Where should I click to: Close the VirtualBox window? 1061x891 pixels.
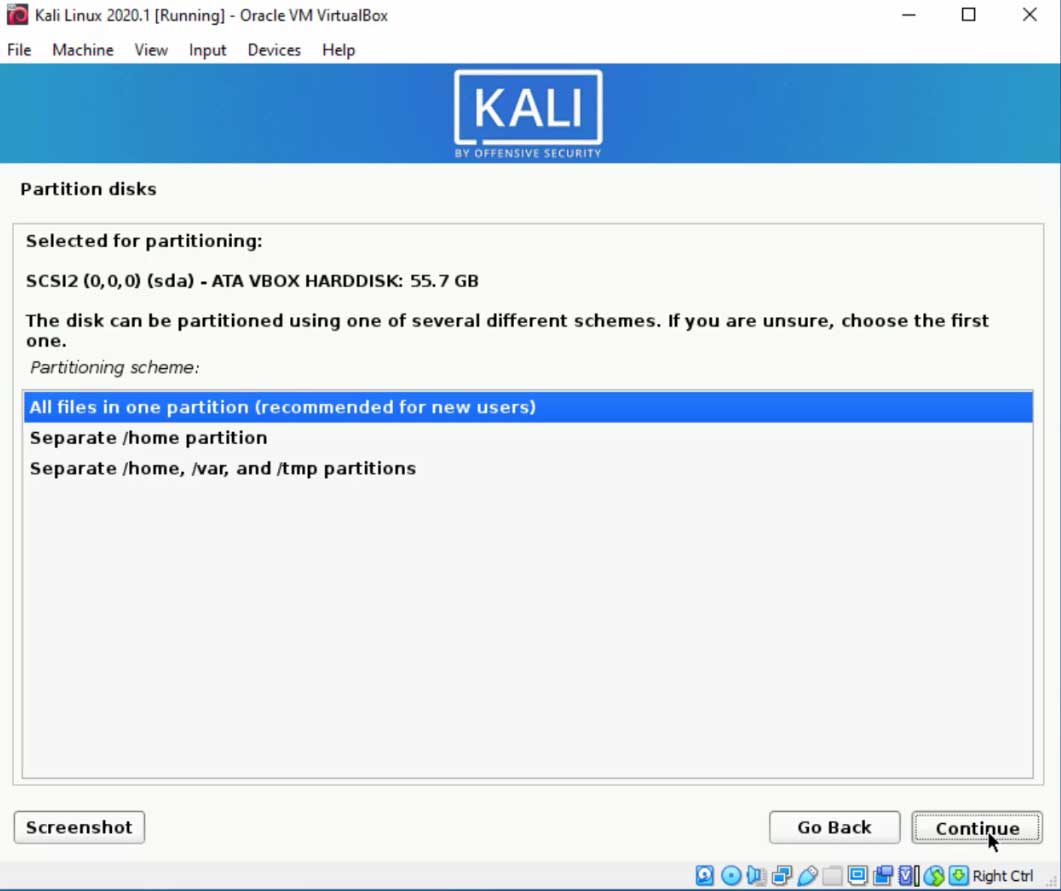pos(1029,15)
